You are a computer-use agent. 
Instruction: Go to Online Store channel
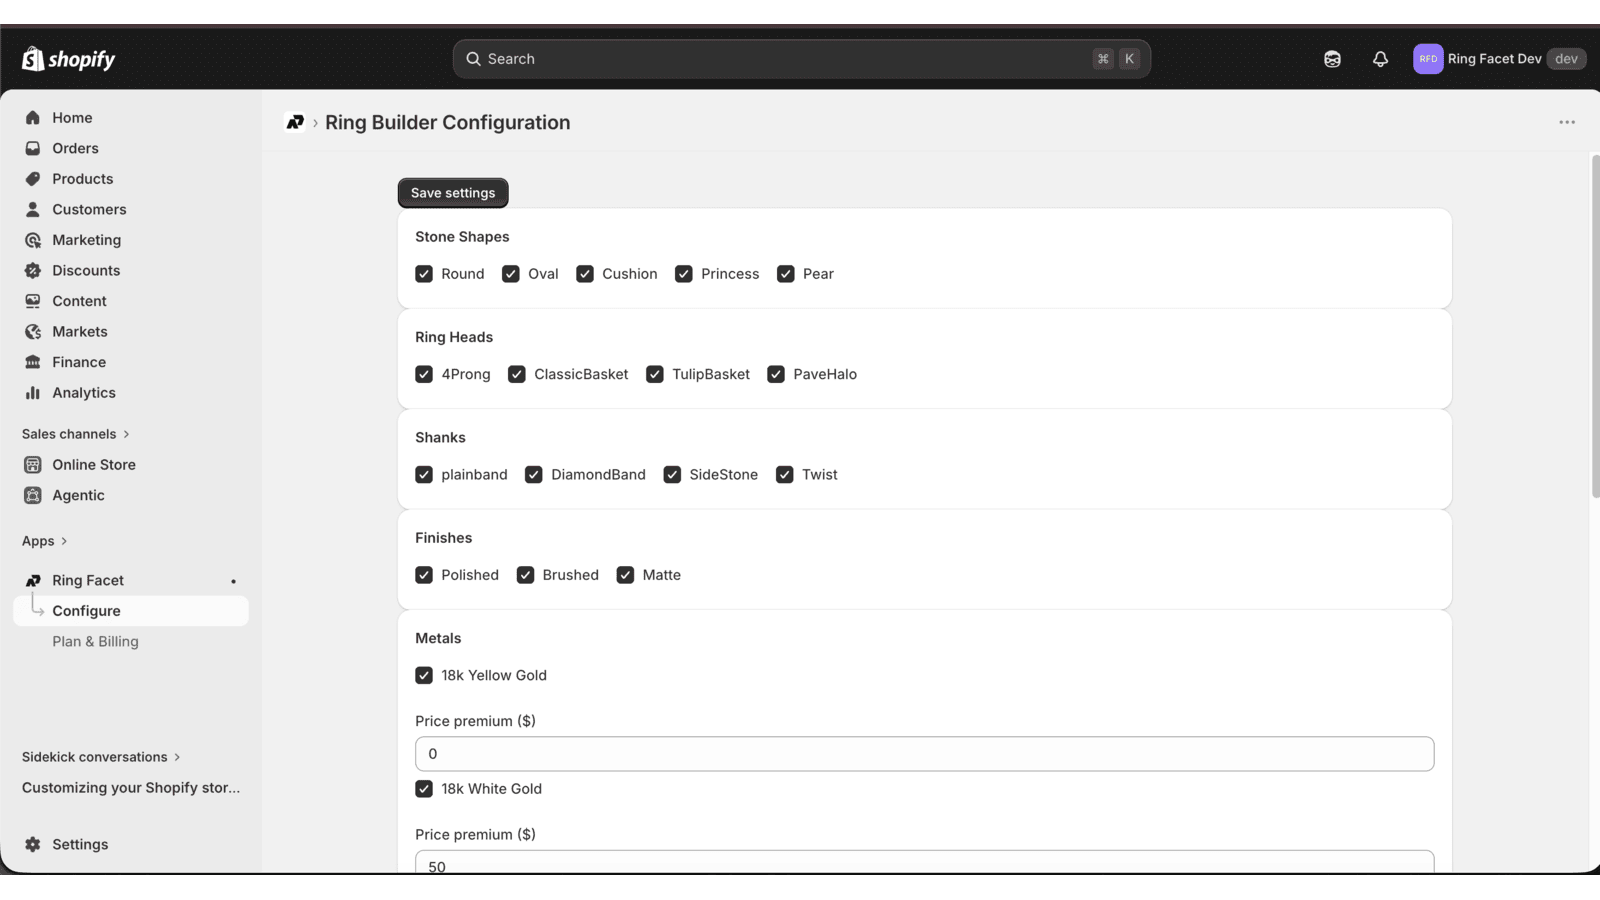131,465
